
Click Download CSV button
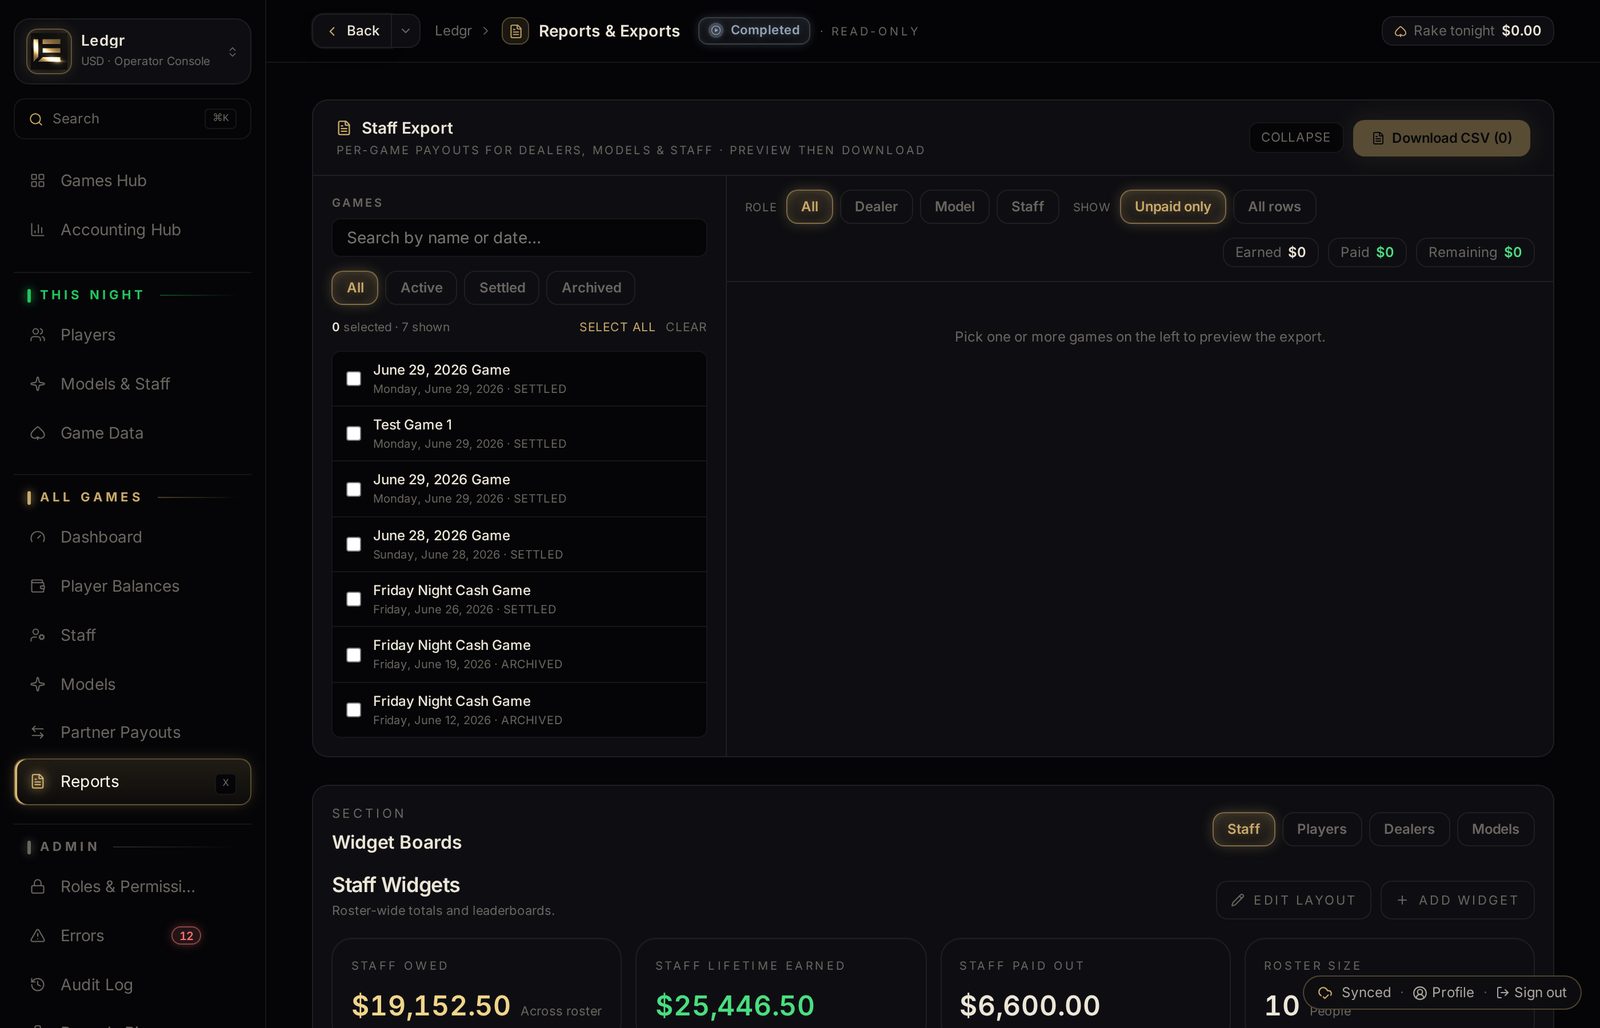point(1441,138)
